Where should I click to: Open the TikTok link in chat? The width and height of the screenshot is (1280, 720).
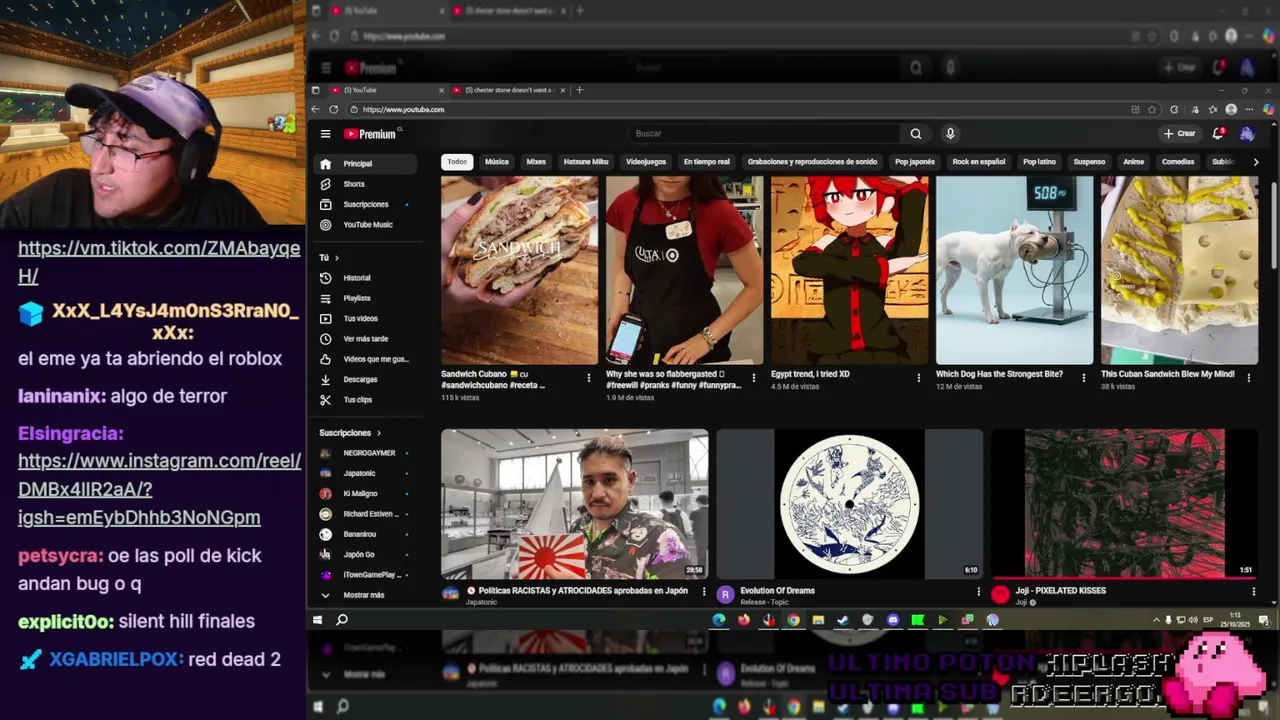159,262
